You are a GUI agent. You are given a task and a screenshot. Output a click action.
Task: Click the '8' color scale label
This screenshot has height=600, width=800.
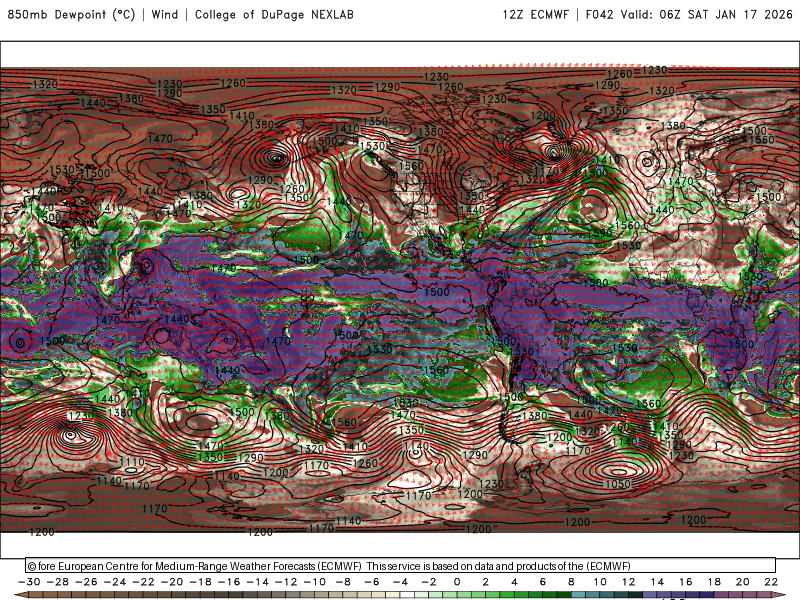571,582
